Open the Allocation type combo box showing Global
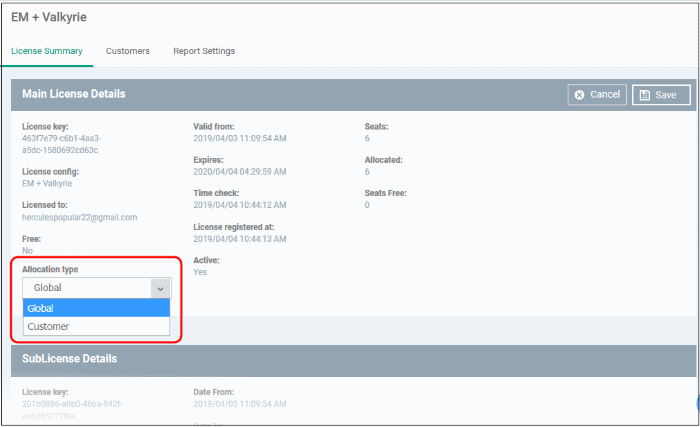Viewport: 700px width, 427px height. pos(97,288)
